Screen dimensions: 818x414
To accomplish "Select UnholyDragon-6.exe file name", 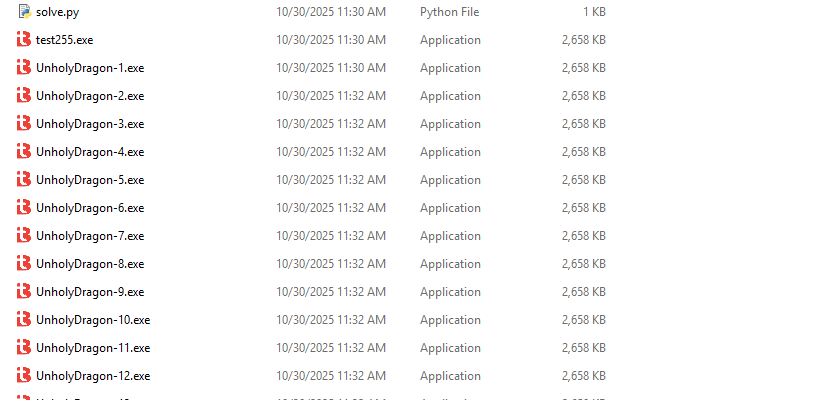I will pyautogui.click(x=90, y=208).
